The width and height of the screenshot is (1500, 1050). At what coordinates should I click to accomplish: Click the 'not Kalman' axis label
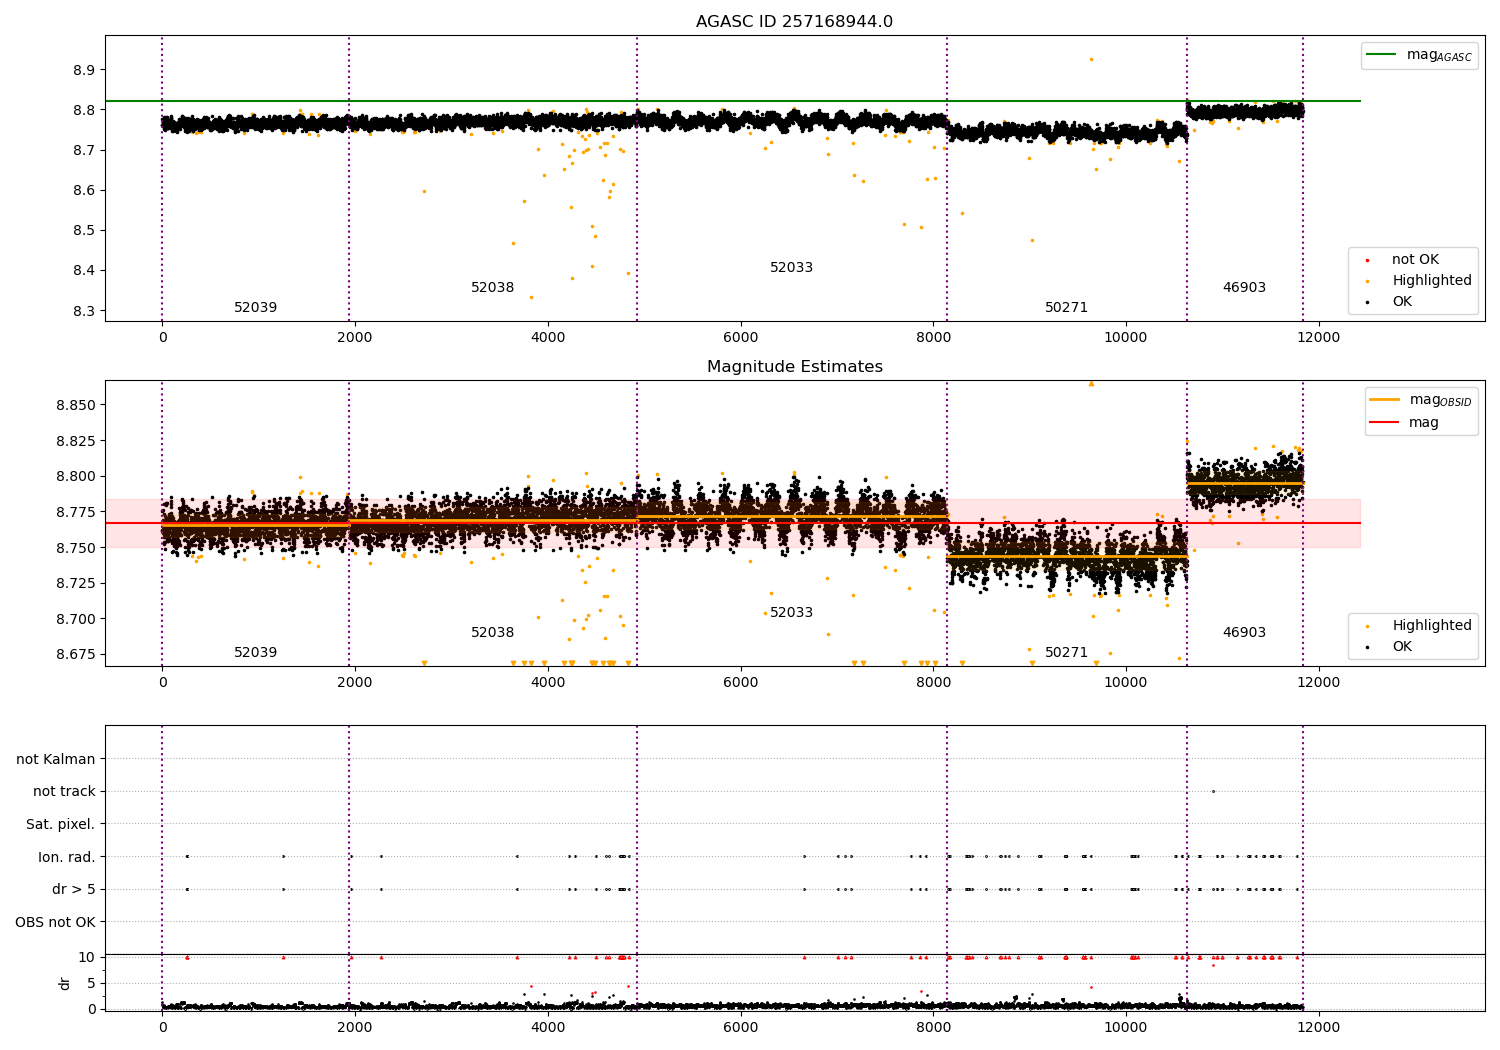coord(56,759)
